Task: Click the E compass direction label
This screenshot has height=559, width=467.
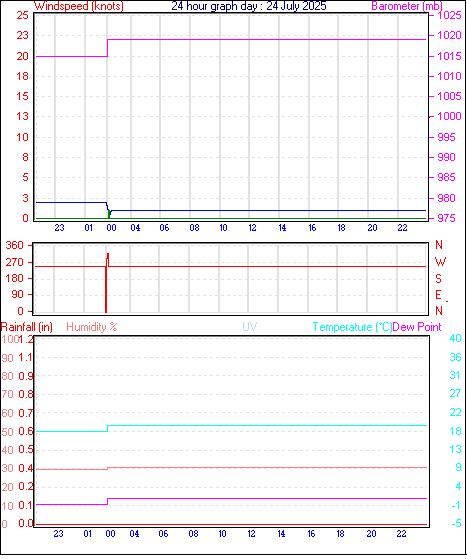Action: 438,294
